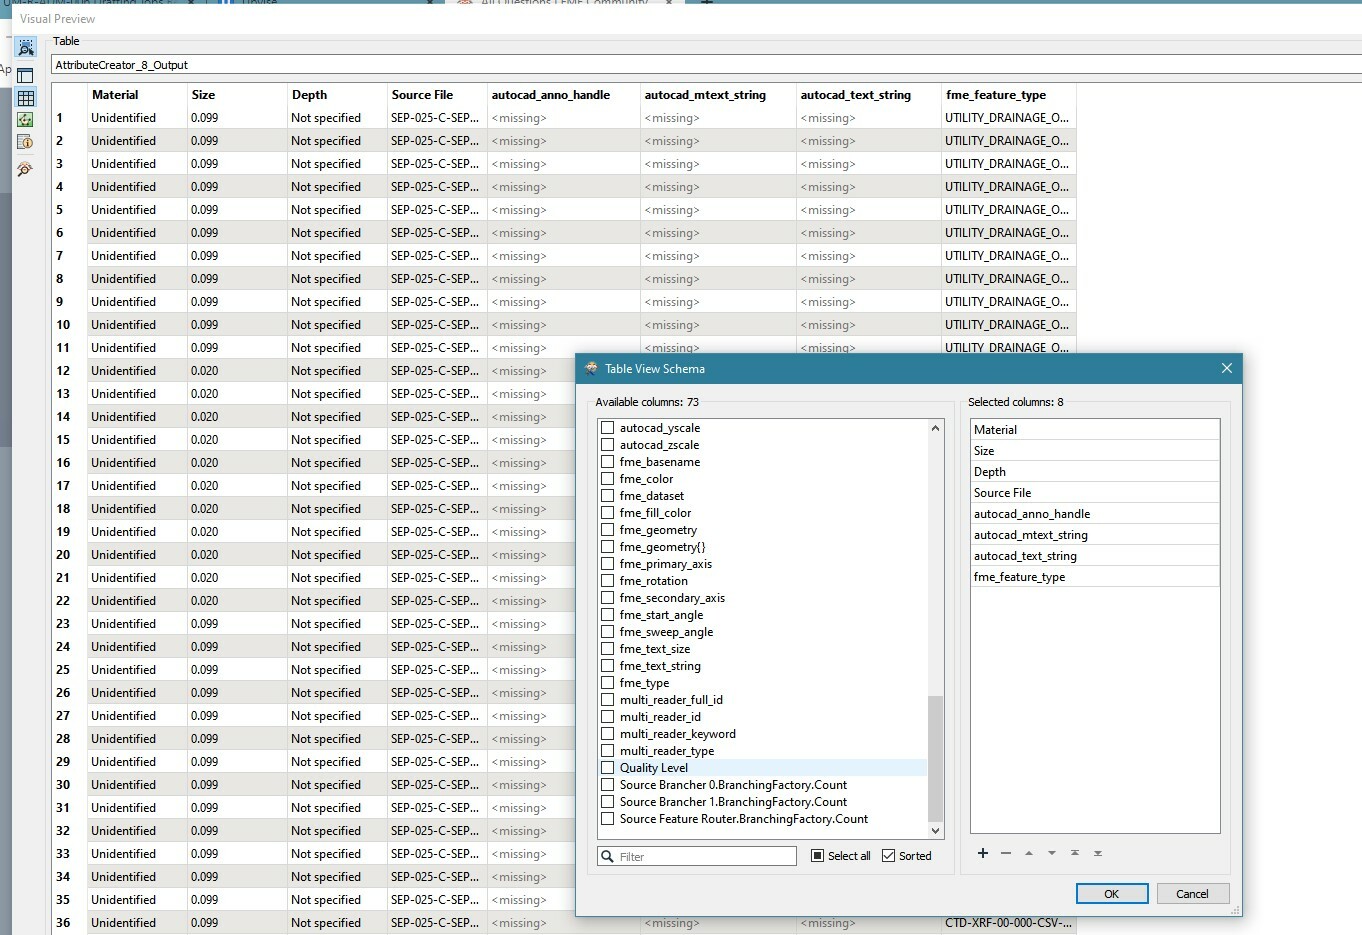Toggle the Select all checkbox
This screenshot has height=935, width=1362.
coord(817,856)
